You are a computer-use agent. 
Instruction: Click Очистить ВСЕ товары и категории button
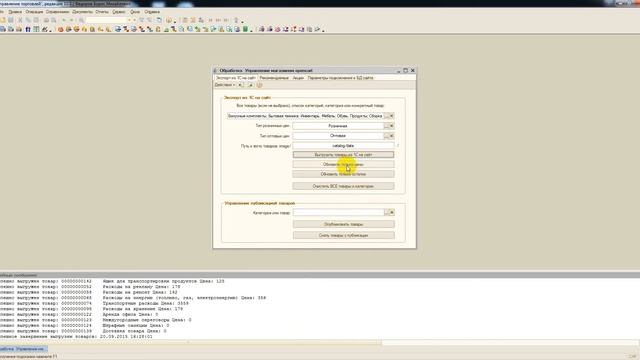[x=343, y=186]
